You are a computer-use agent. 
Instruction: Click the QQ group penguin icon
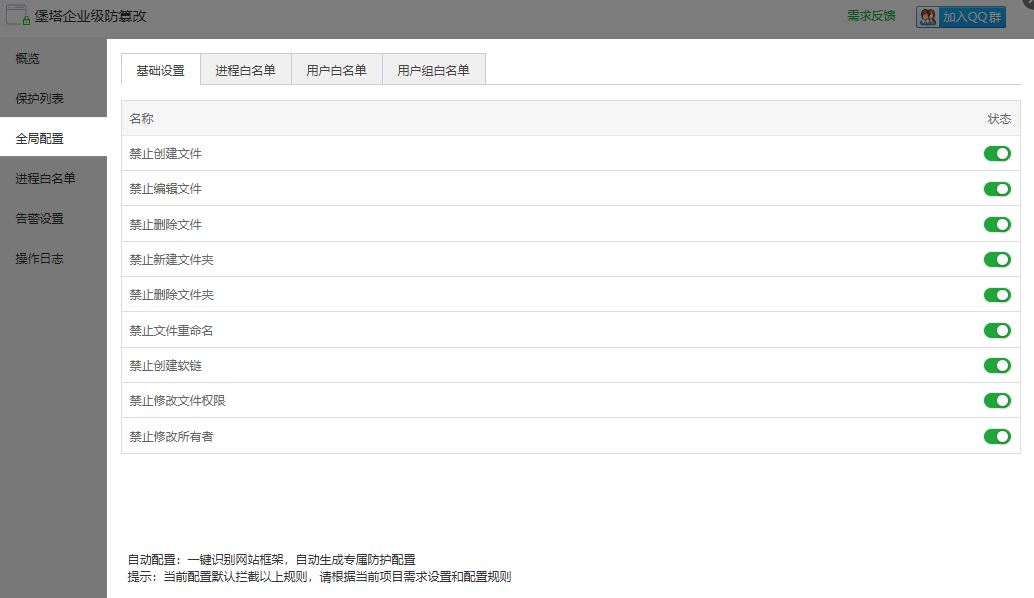pyautogui.click(x=928, y=17)
